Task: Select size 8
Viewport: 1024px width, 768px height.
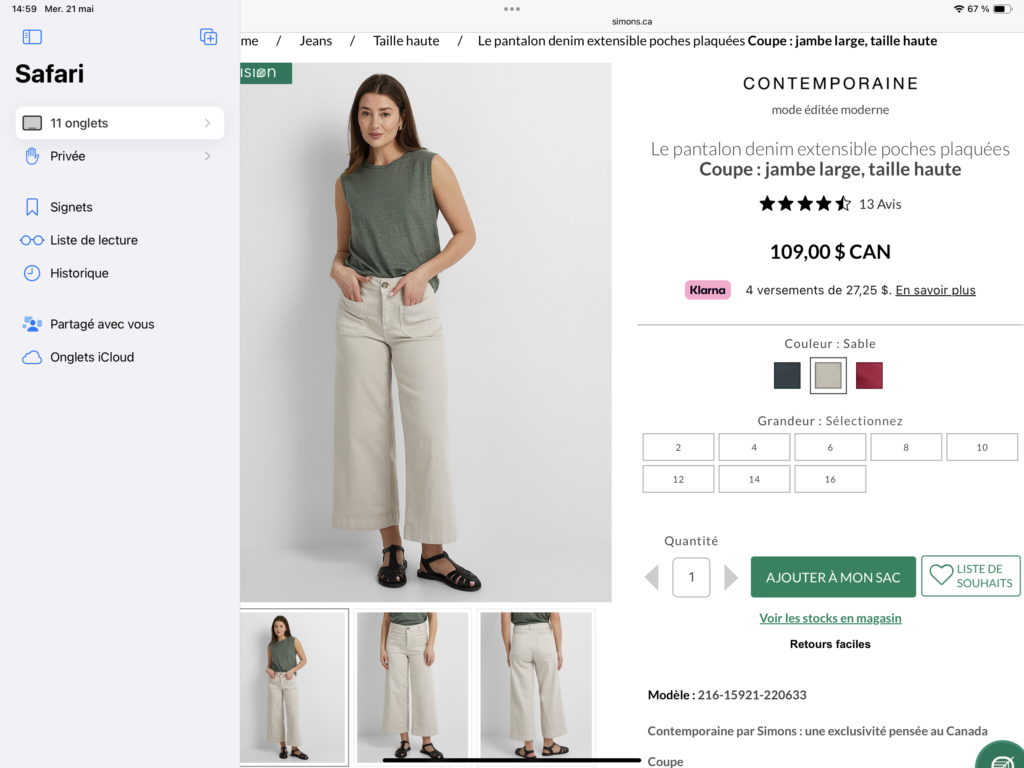Action: pos(906,447)
